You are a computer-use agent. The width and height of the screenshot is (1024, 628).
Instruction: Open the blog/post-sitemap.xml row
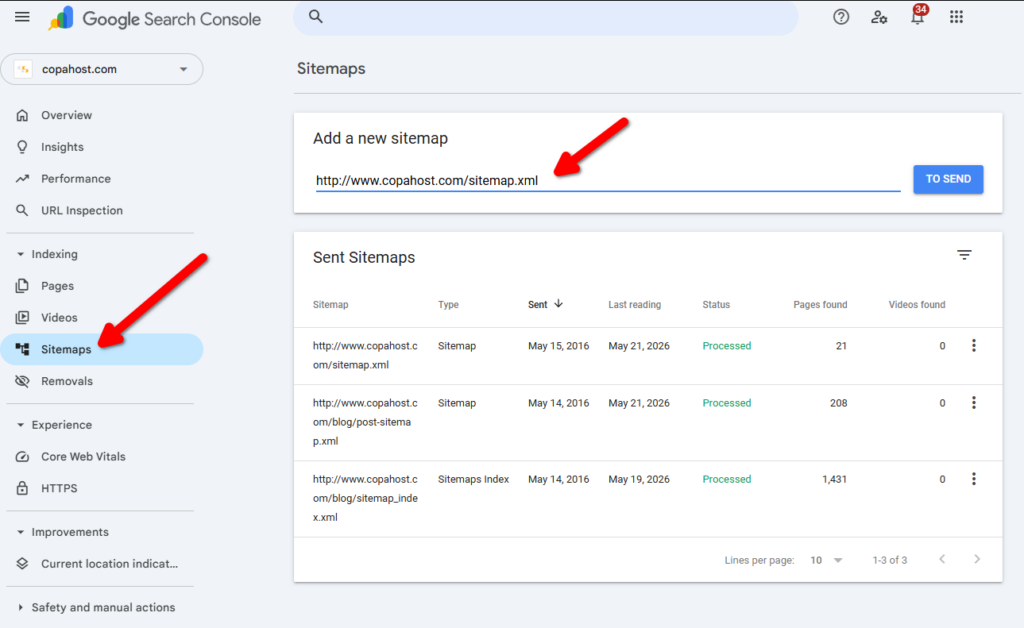pos(648,422)
